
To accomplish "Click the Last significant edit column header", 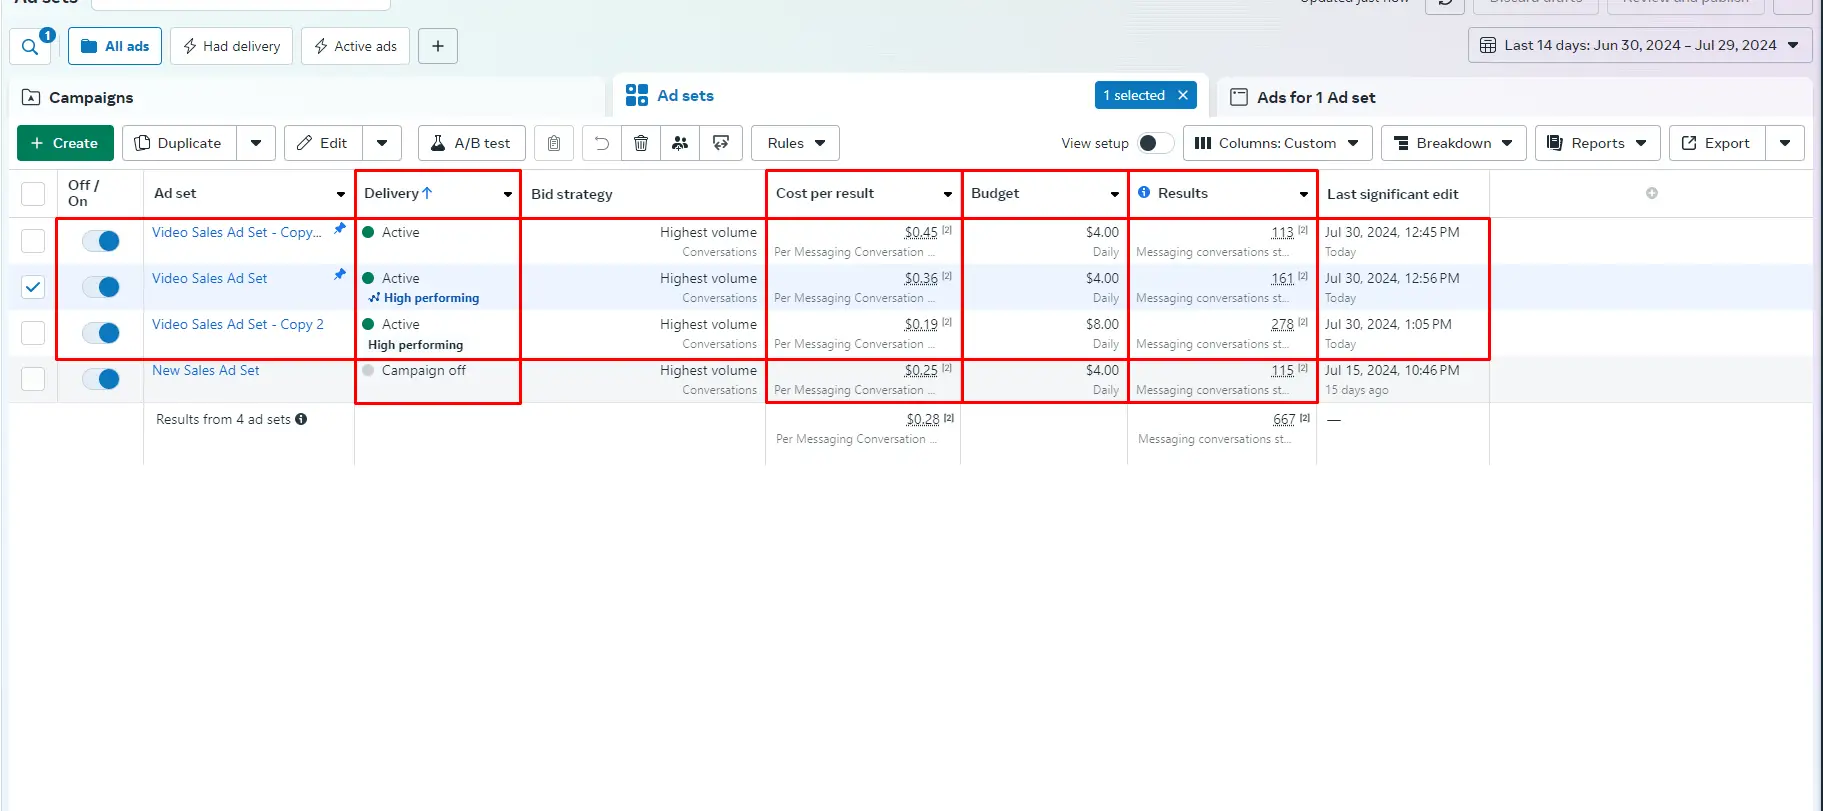I will 1392,194.
